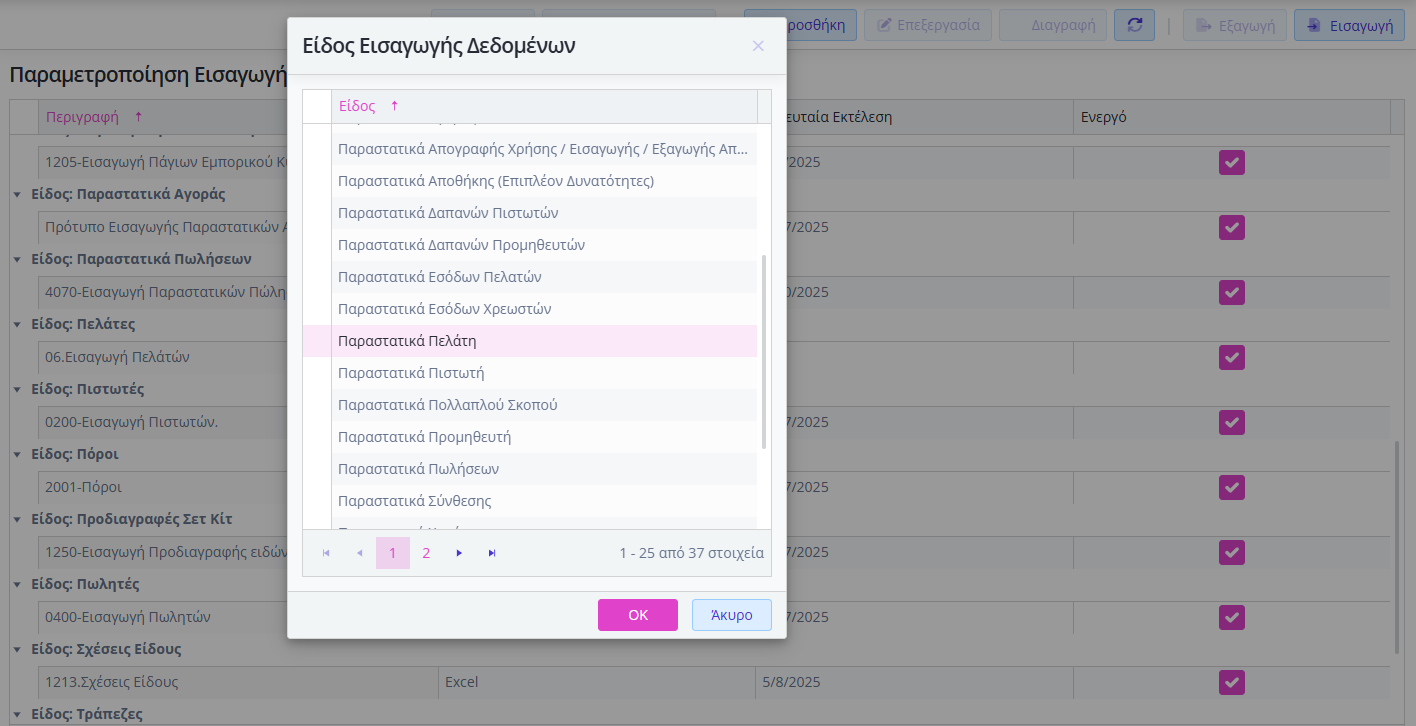Screen dimensions: 1416x726
Task: Click the Εξαγωγή export button
Action: click(1234, 25)
